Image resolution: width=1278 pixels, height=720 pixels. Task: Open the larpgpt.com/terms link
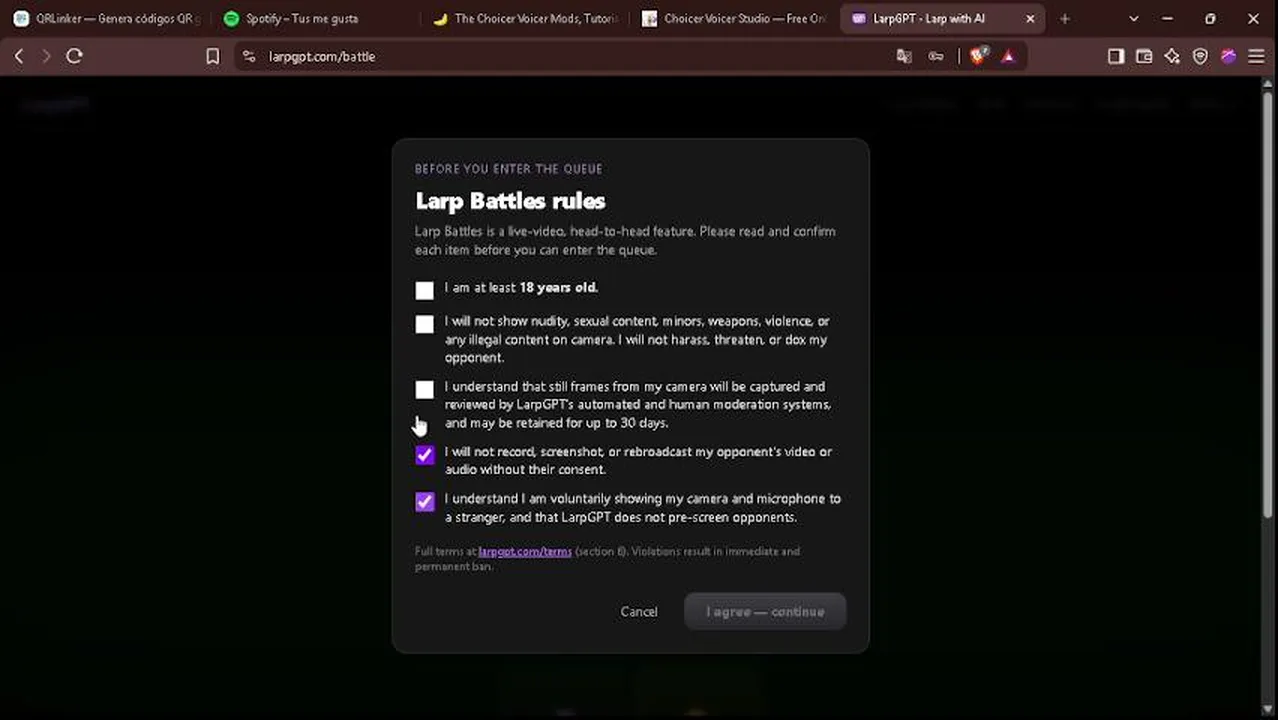(x=525, y=551)
